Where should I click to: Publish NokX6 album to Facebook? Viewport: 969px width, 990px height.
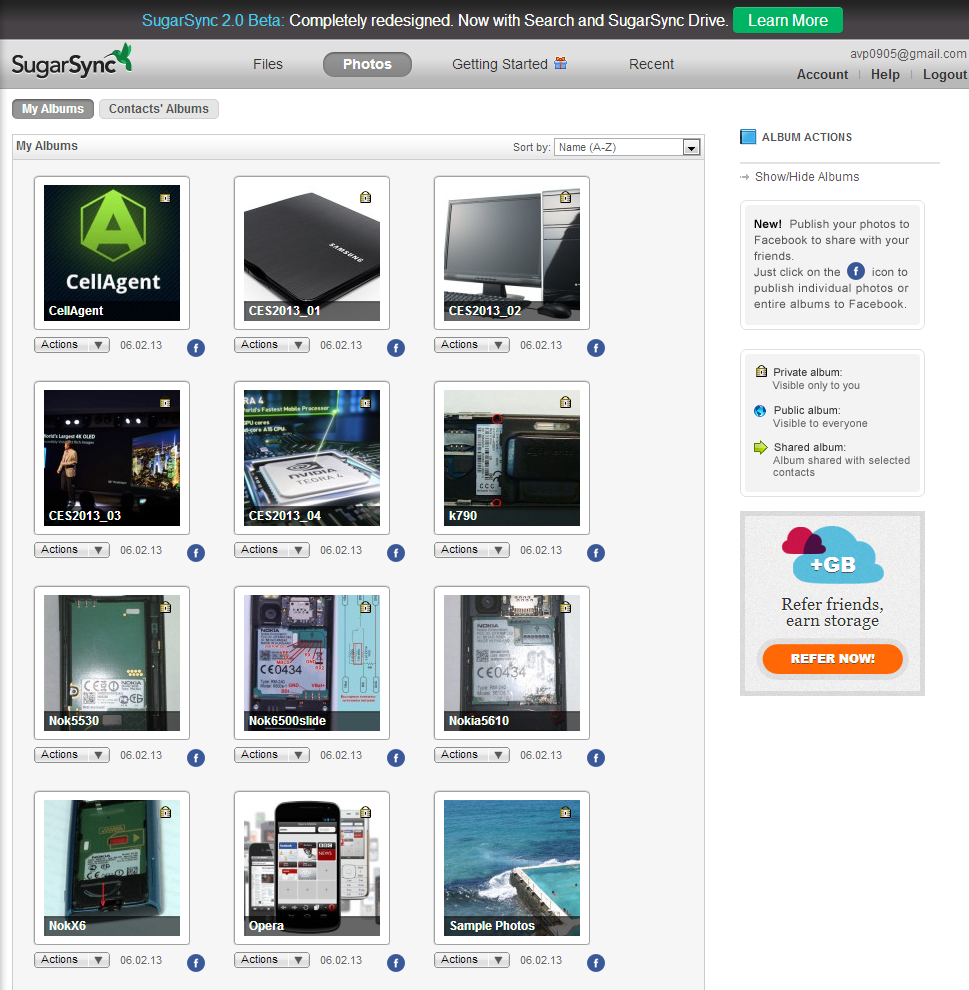pyautogui.click(x=196, y=963)
